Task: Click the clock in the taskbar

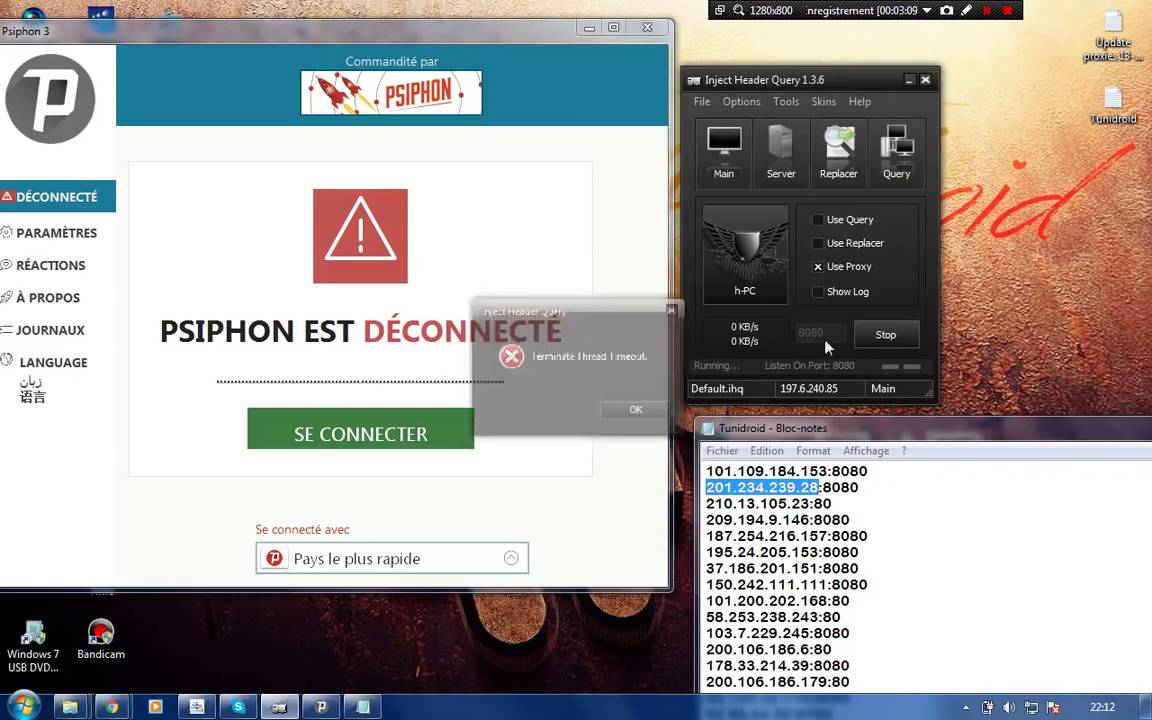Action: pos(1102,707)
